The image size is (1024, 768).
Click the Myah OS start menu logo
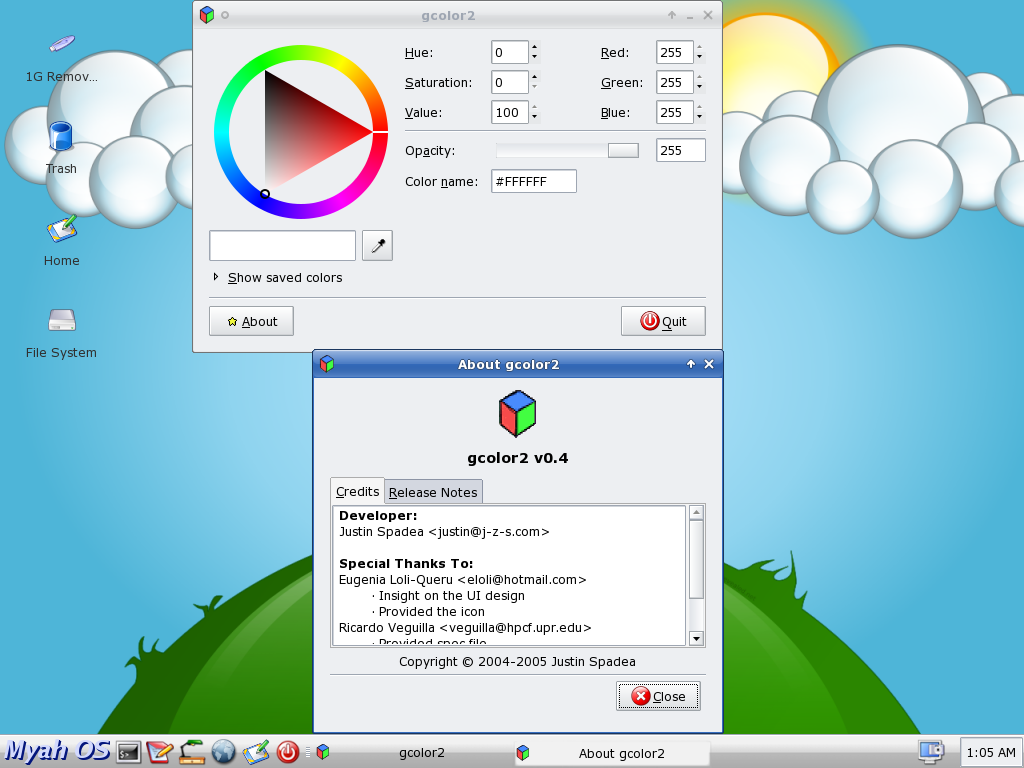pos(57,751)
